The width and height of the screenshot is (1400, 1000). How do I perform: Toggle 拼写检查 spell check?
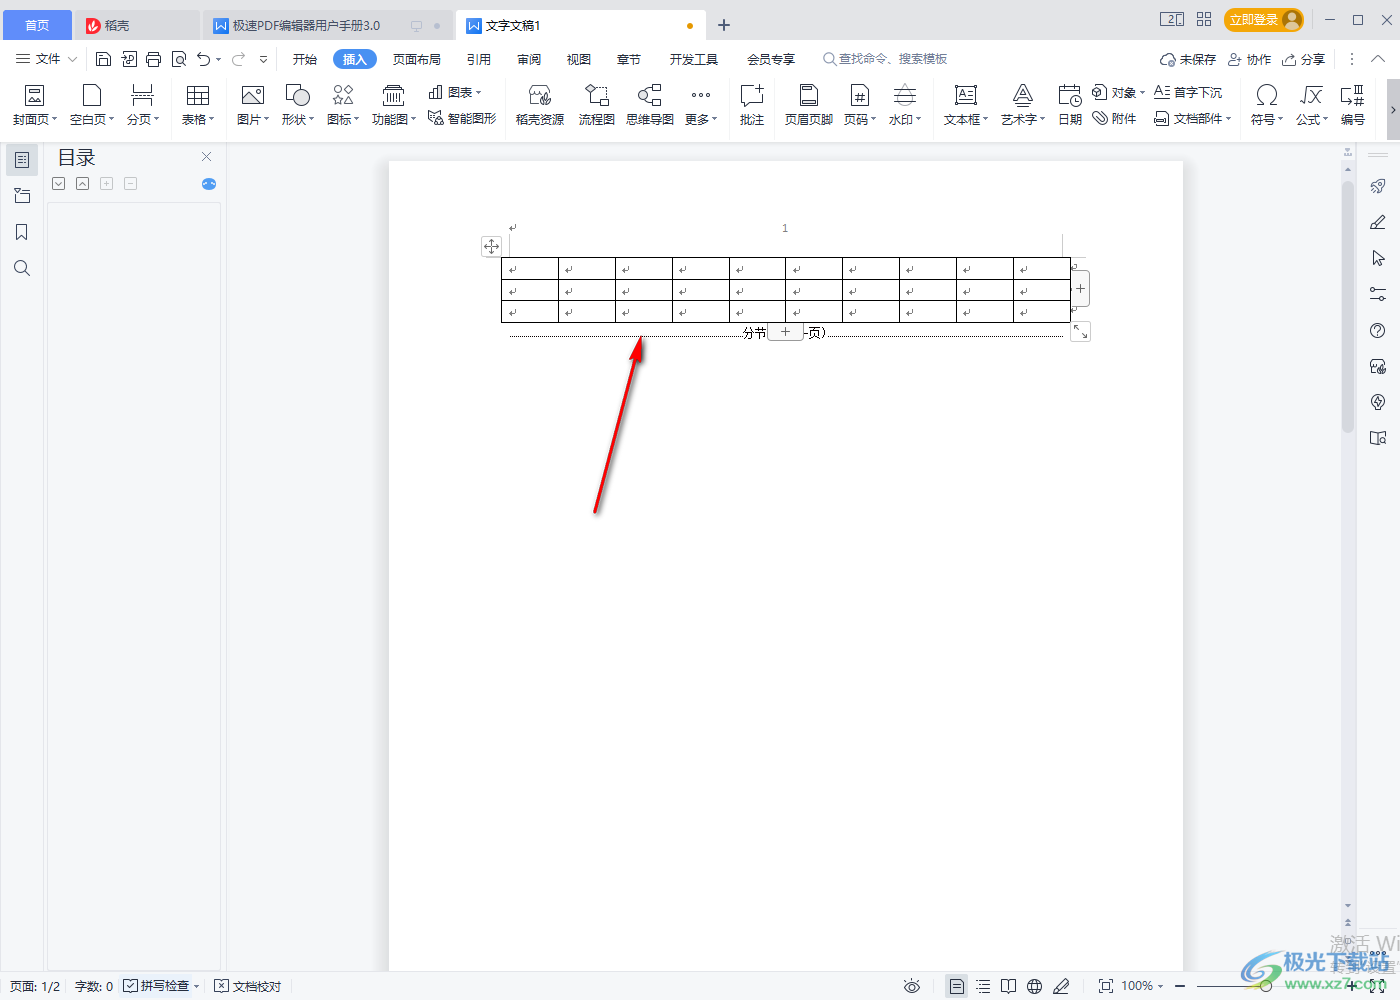(x=161, y=986)
